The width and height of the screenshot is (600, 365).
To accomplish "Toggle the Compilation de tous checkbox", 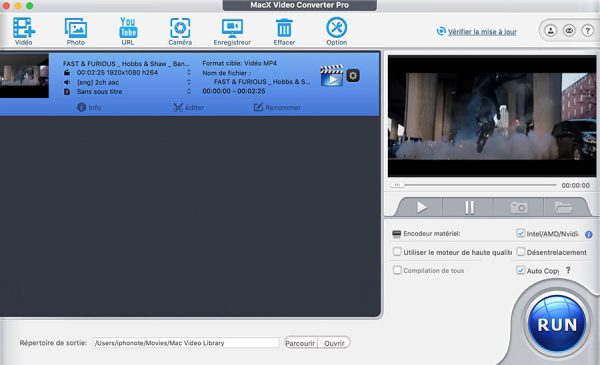I will (397, 270).
